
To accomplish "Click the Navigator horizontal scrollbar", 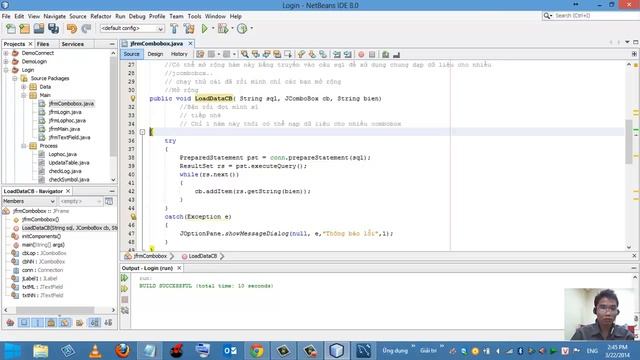I will 55,310.
